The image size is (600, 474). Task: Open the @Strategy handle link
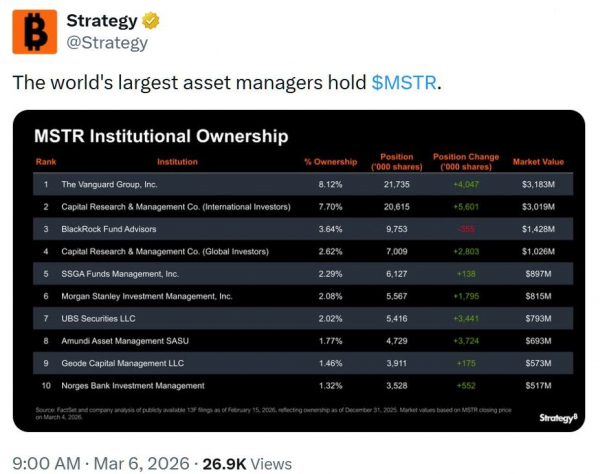106,43
